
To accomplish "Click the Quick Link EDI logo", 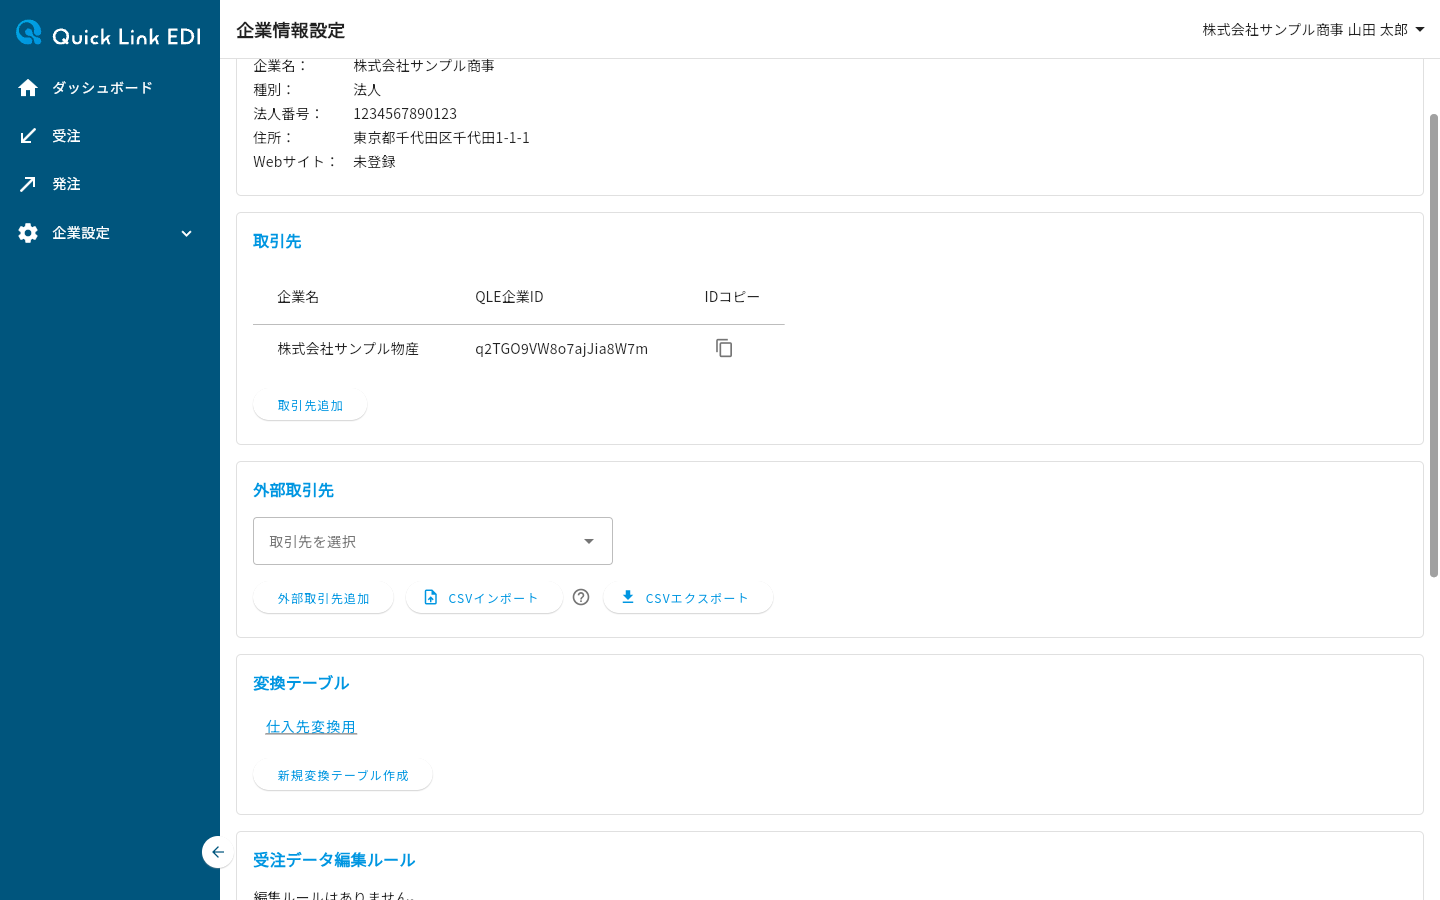I will tap(109, 34).
